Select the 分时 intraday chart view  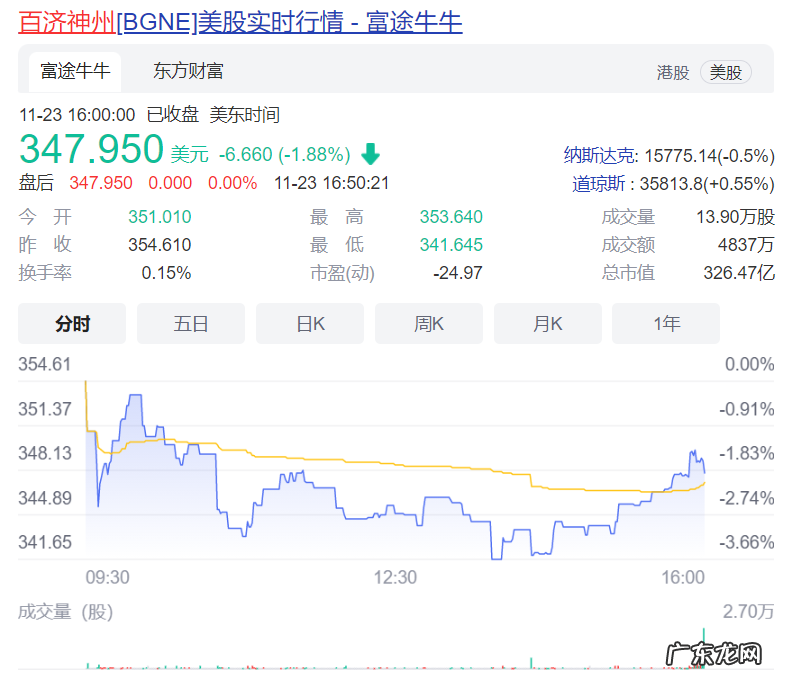click(x=71, y=322)
